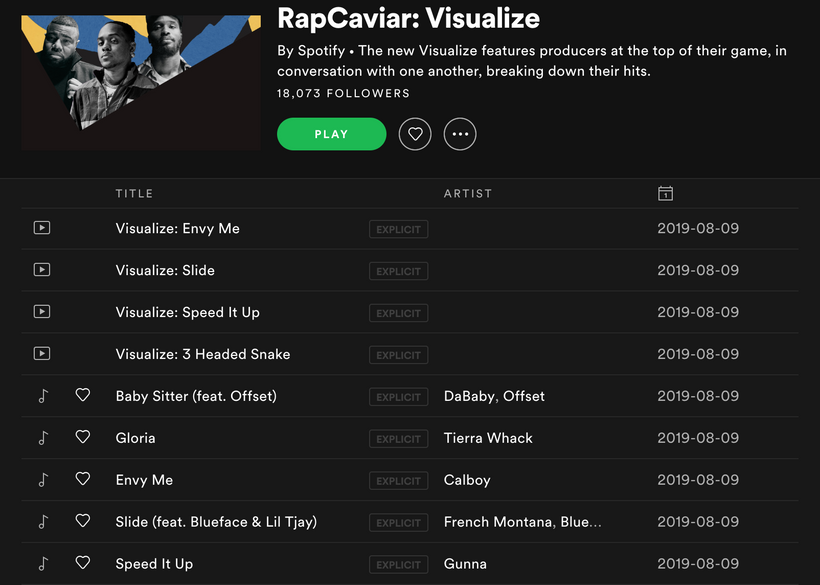820x585 pixels.
Task: Sort by the ARTIST column header
Action: pyautogui.click(x=468, y=193)
